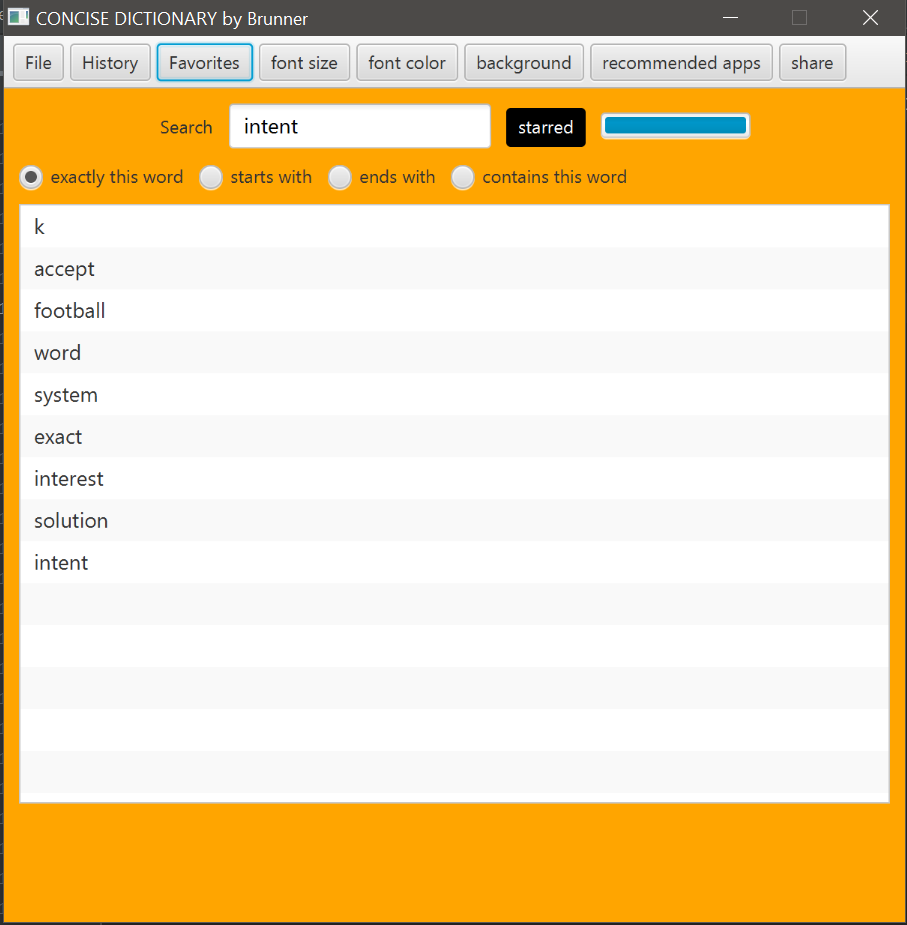Close the Concise Dictionary window
The height and width of the screenshot is (925, 907).
pos(870,18)
